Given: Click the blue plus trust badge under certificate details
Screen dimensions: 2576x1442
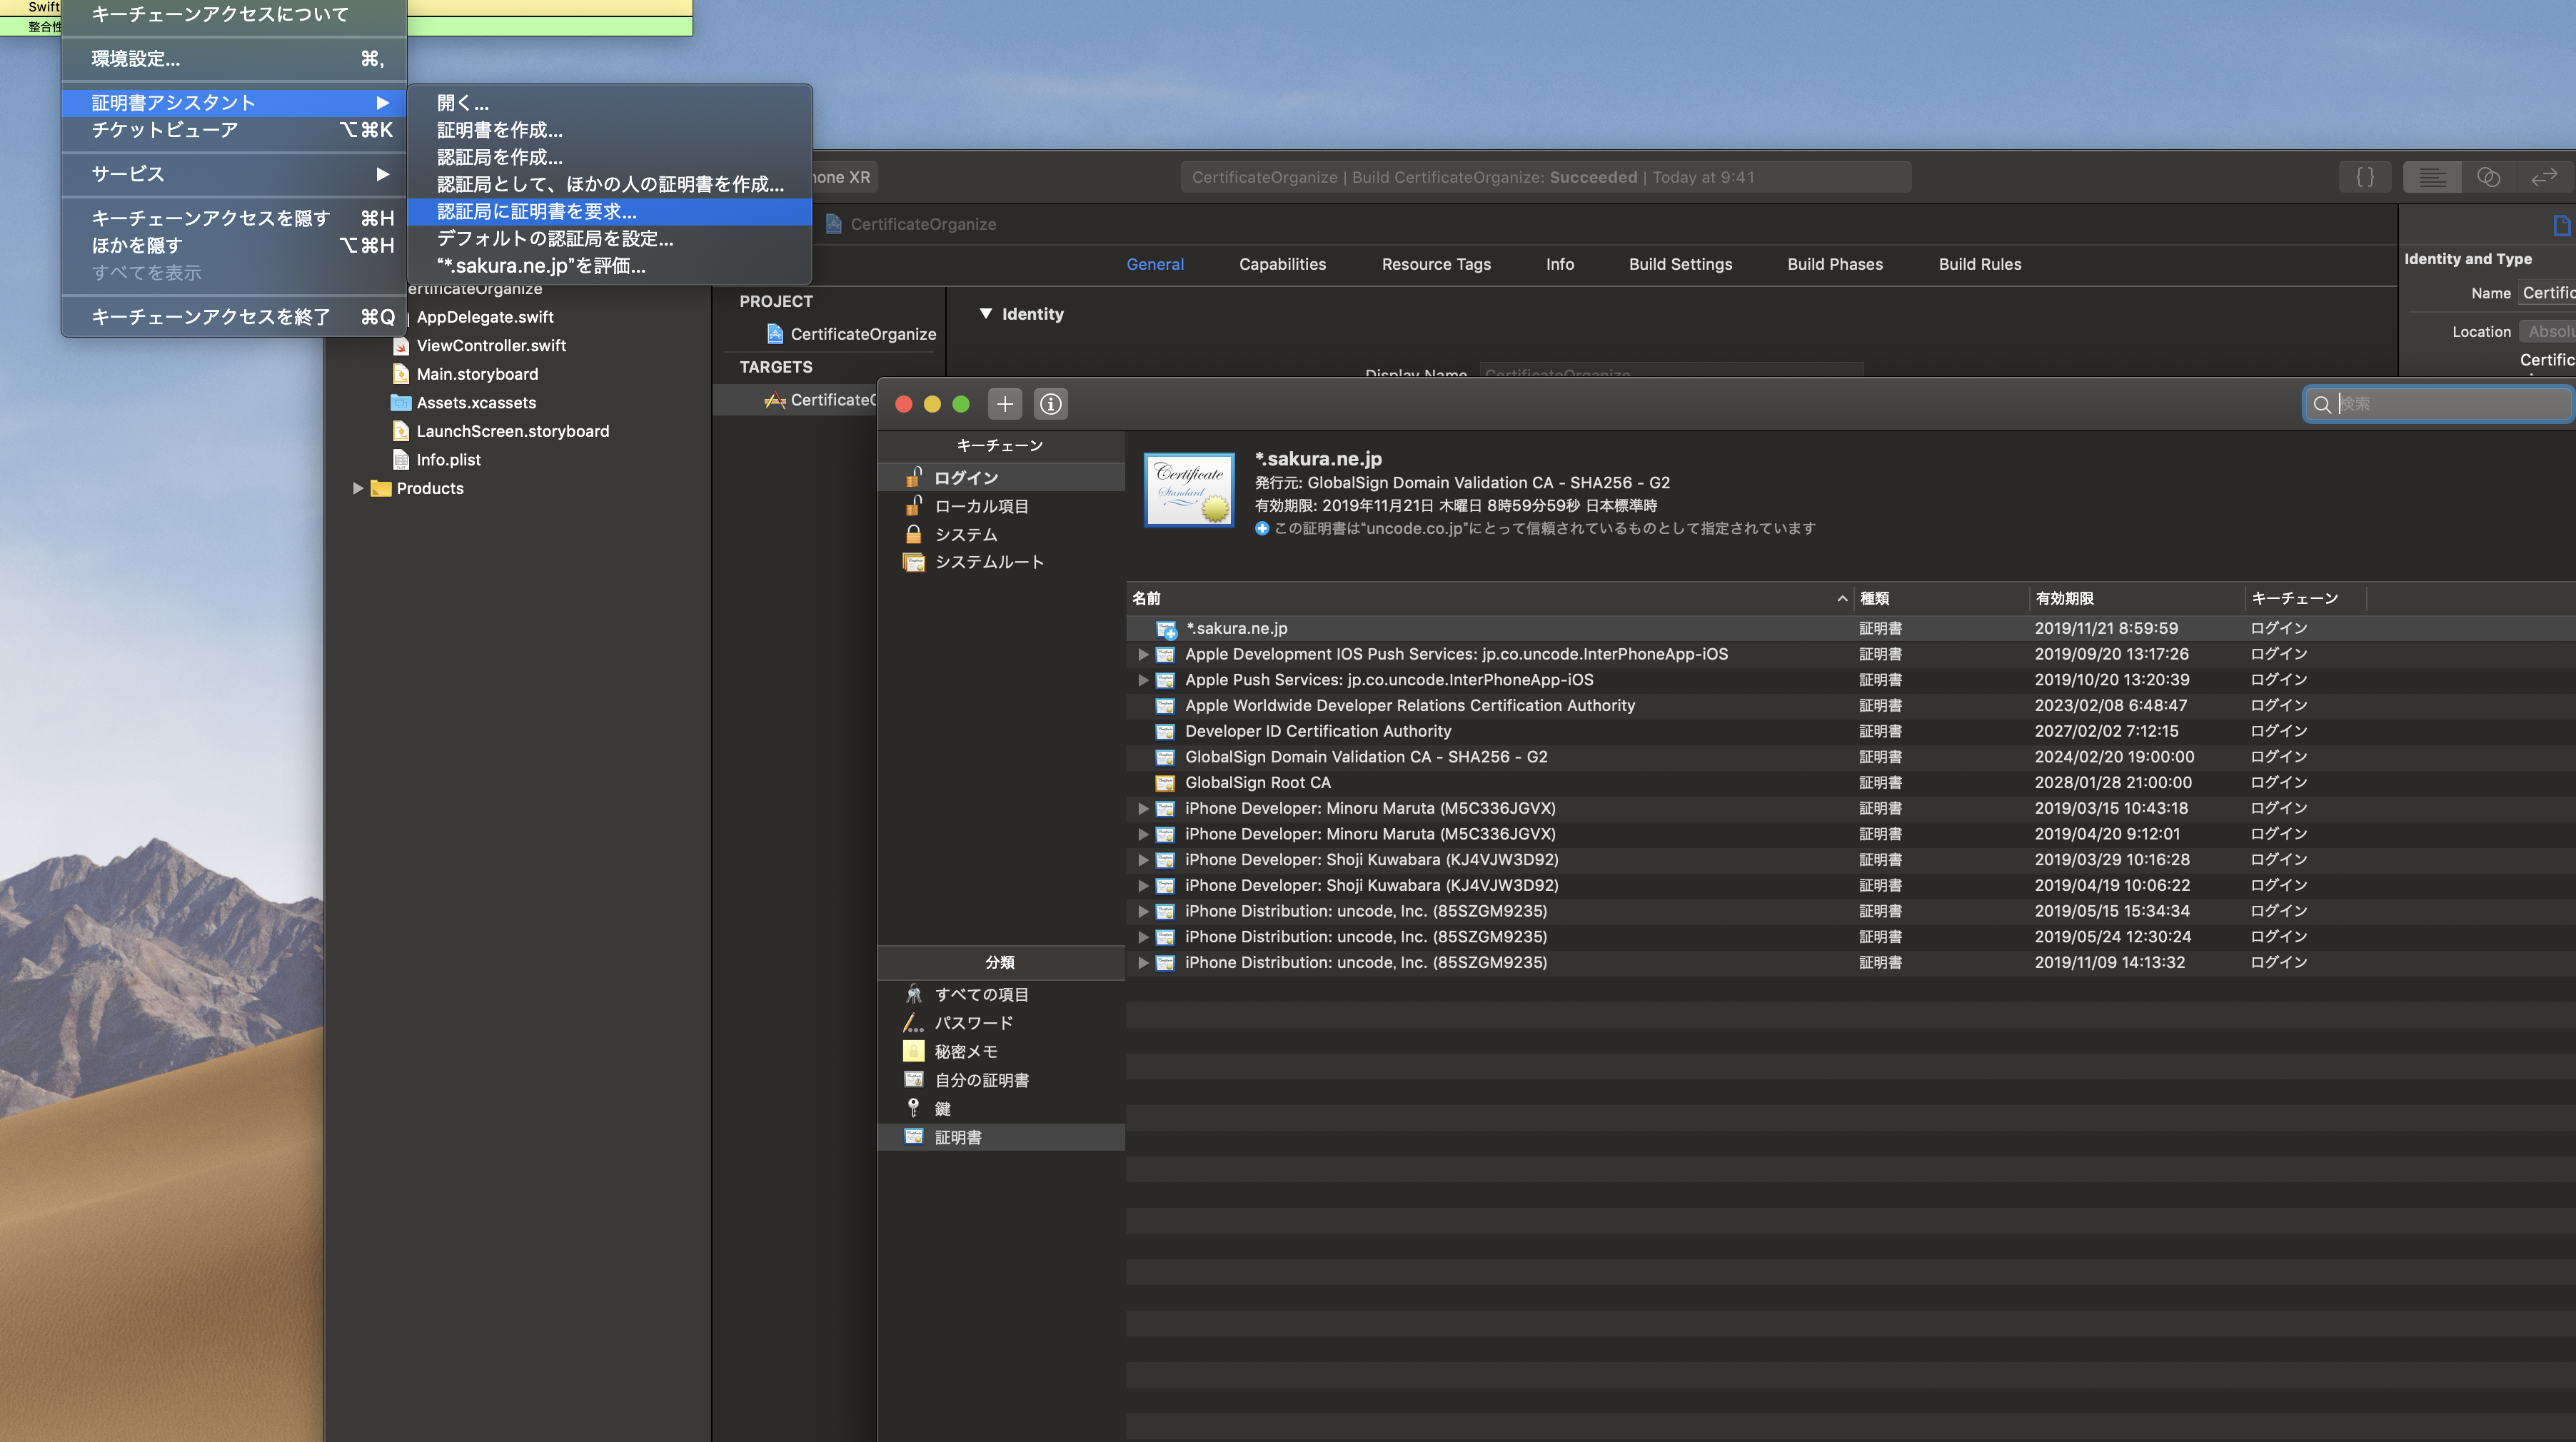Looking at the screenshot, I should (1262, 528).
